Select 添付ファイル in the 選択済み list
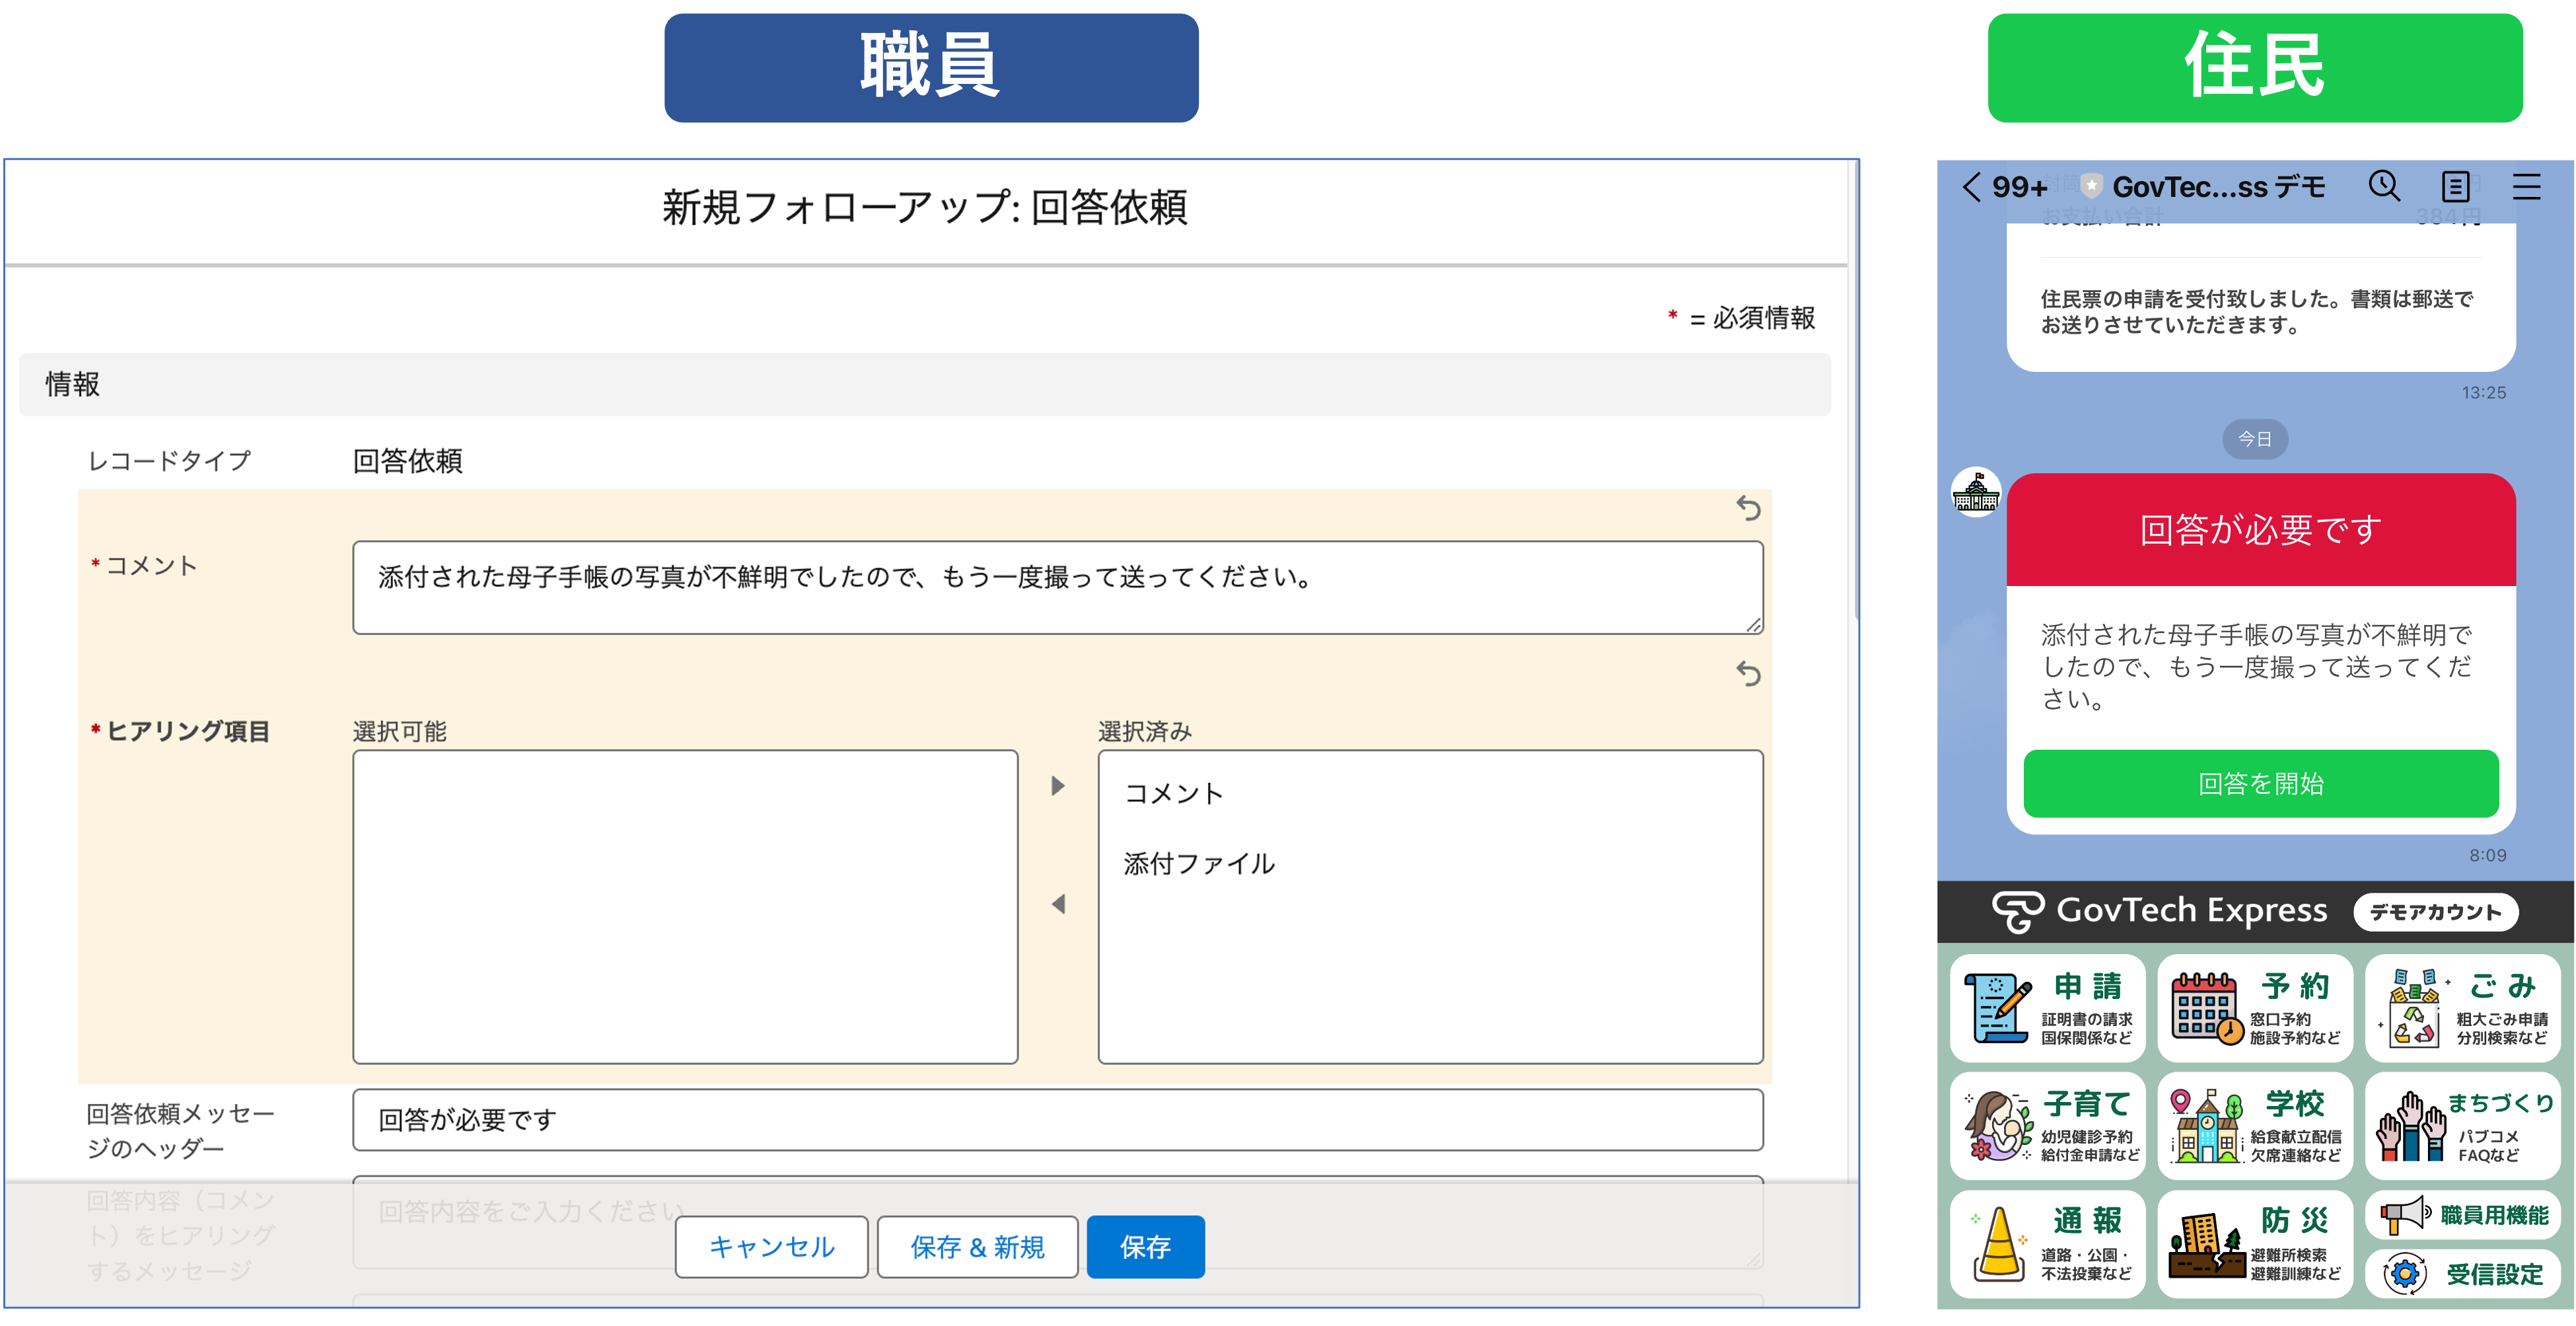Viewport: 2576px width, 1326px height. click(1199, 864)
